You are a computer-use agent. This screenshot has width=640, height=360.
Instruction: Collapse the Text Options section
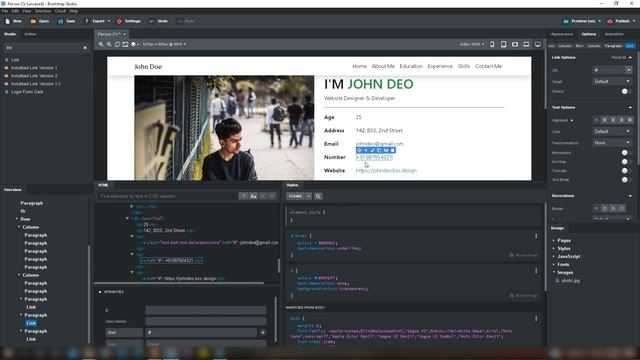630,107
